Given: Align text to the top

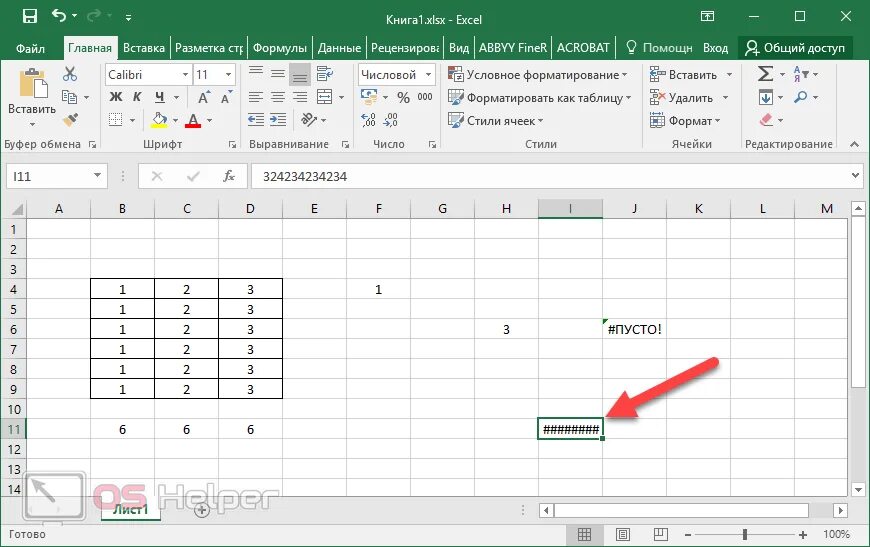Looking at the screenshot, I should (x=256, y=73).
